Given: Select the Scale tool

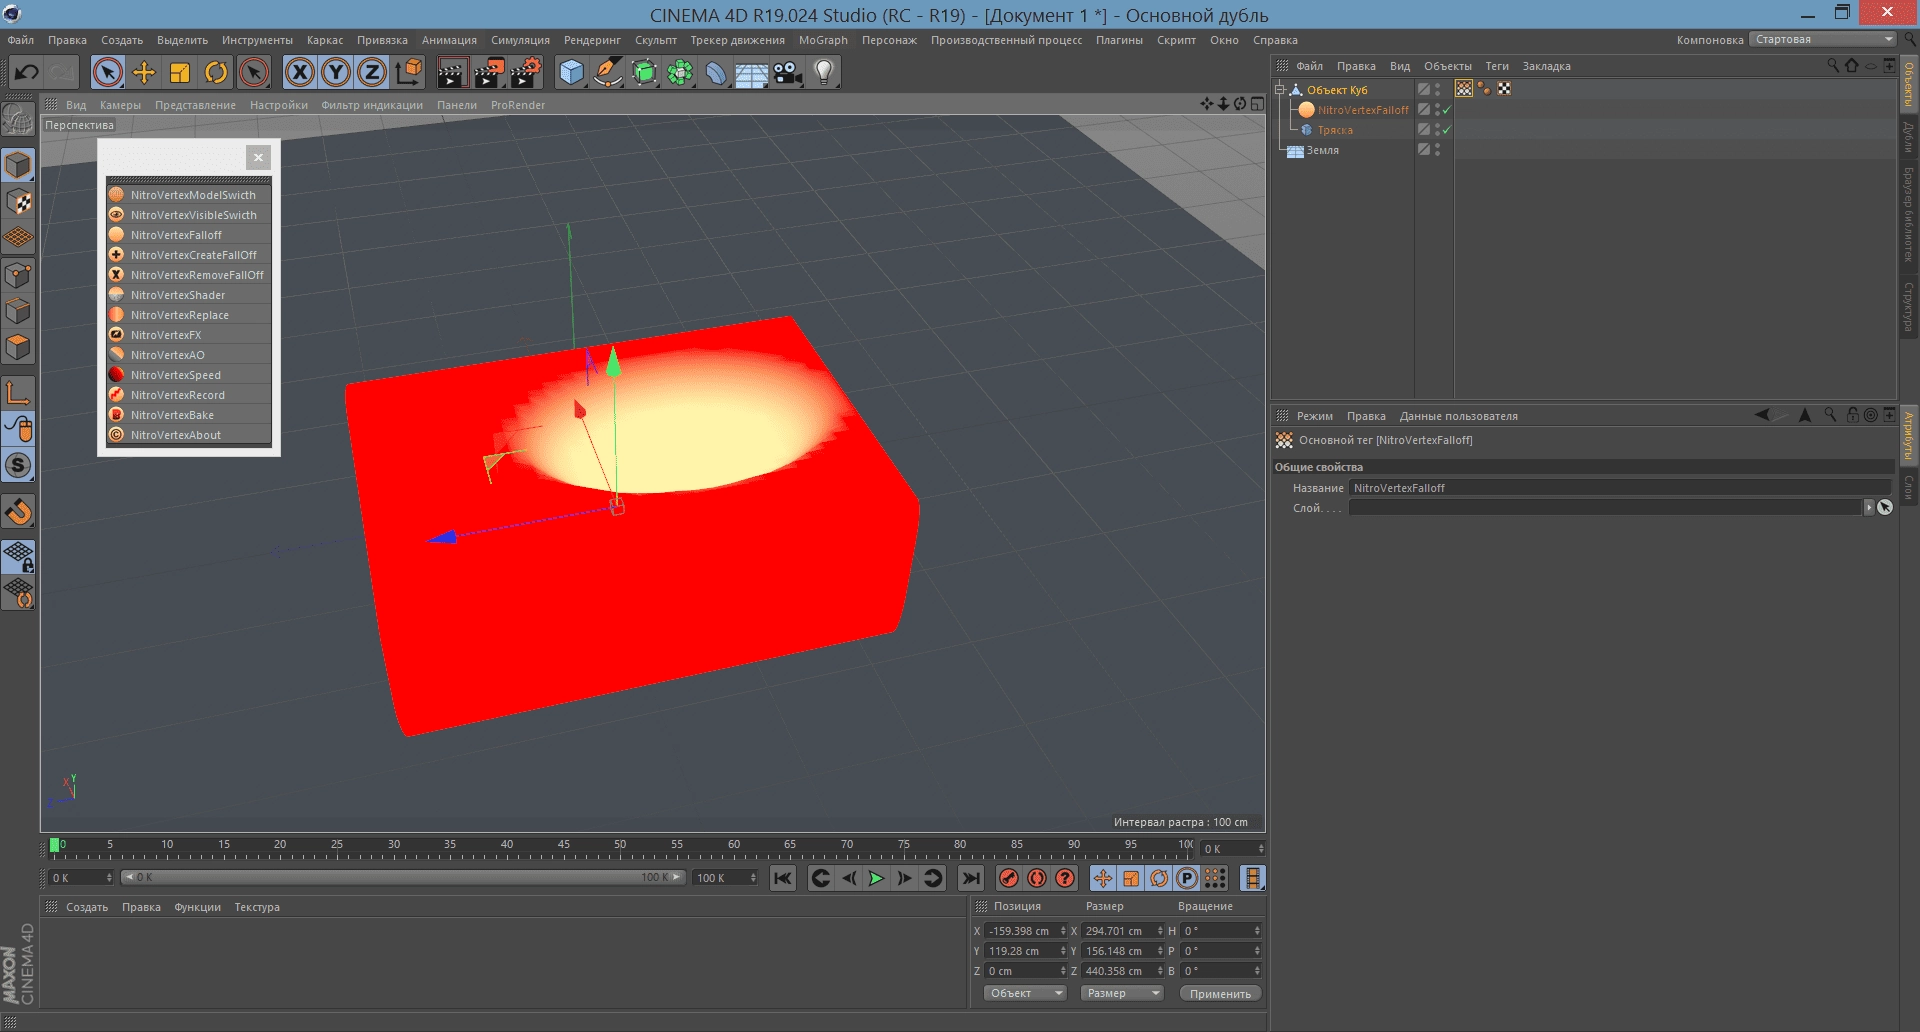Looking at the screenshot, I should [180, 72].
